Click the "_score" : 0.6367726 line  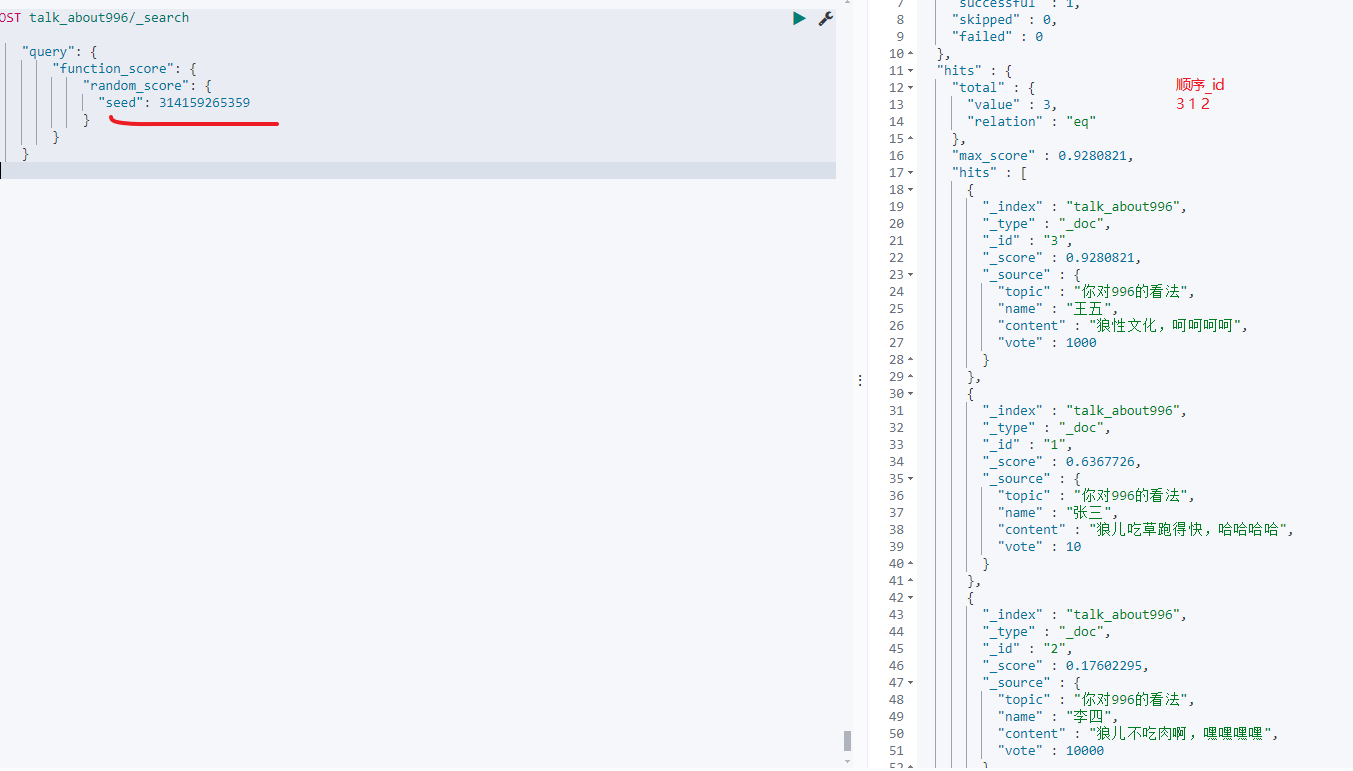[1062, 462]
